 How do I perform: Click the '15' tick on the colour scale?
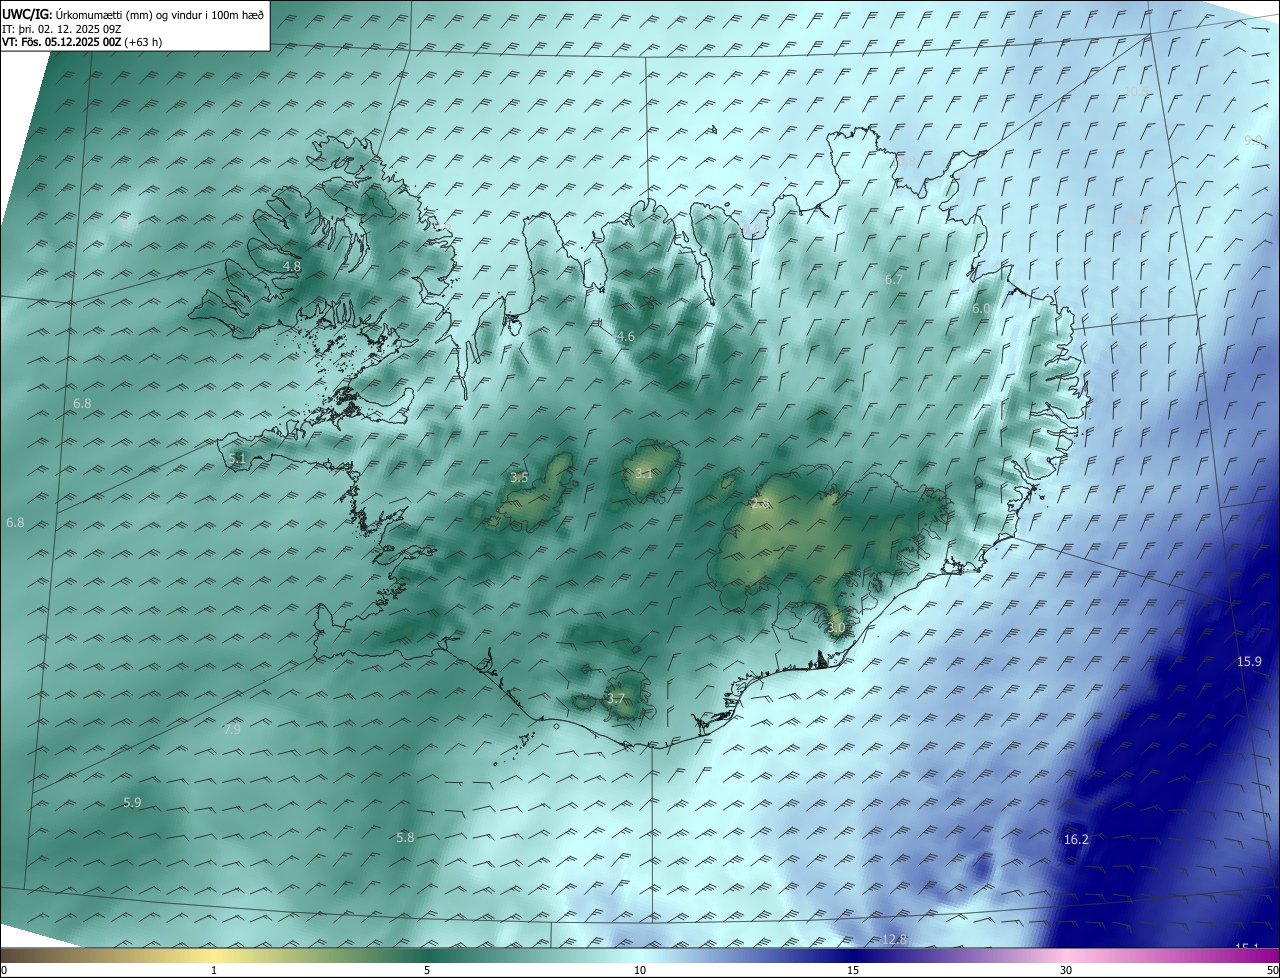[x=853, y=971]
